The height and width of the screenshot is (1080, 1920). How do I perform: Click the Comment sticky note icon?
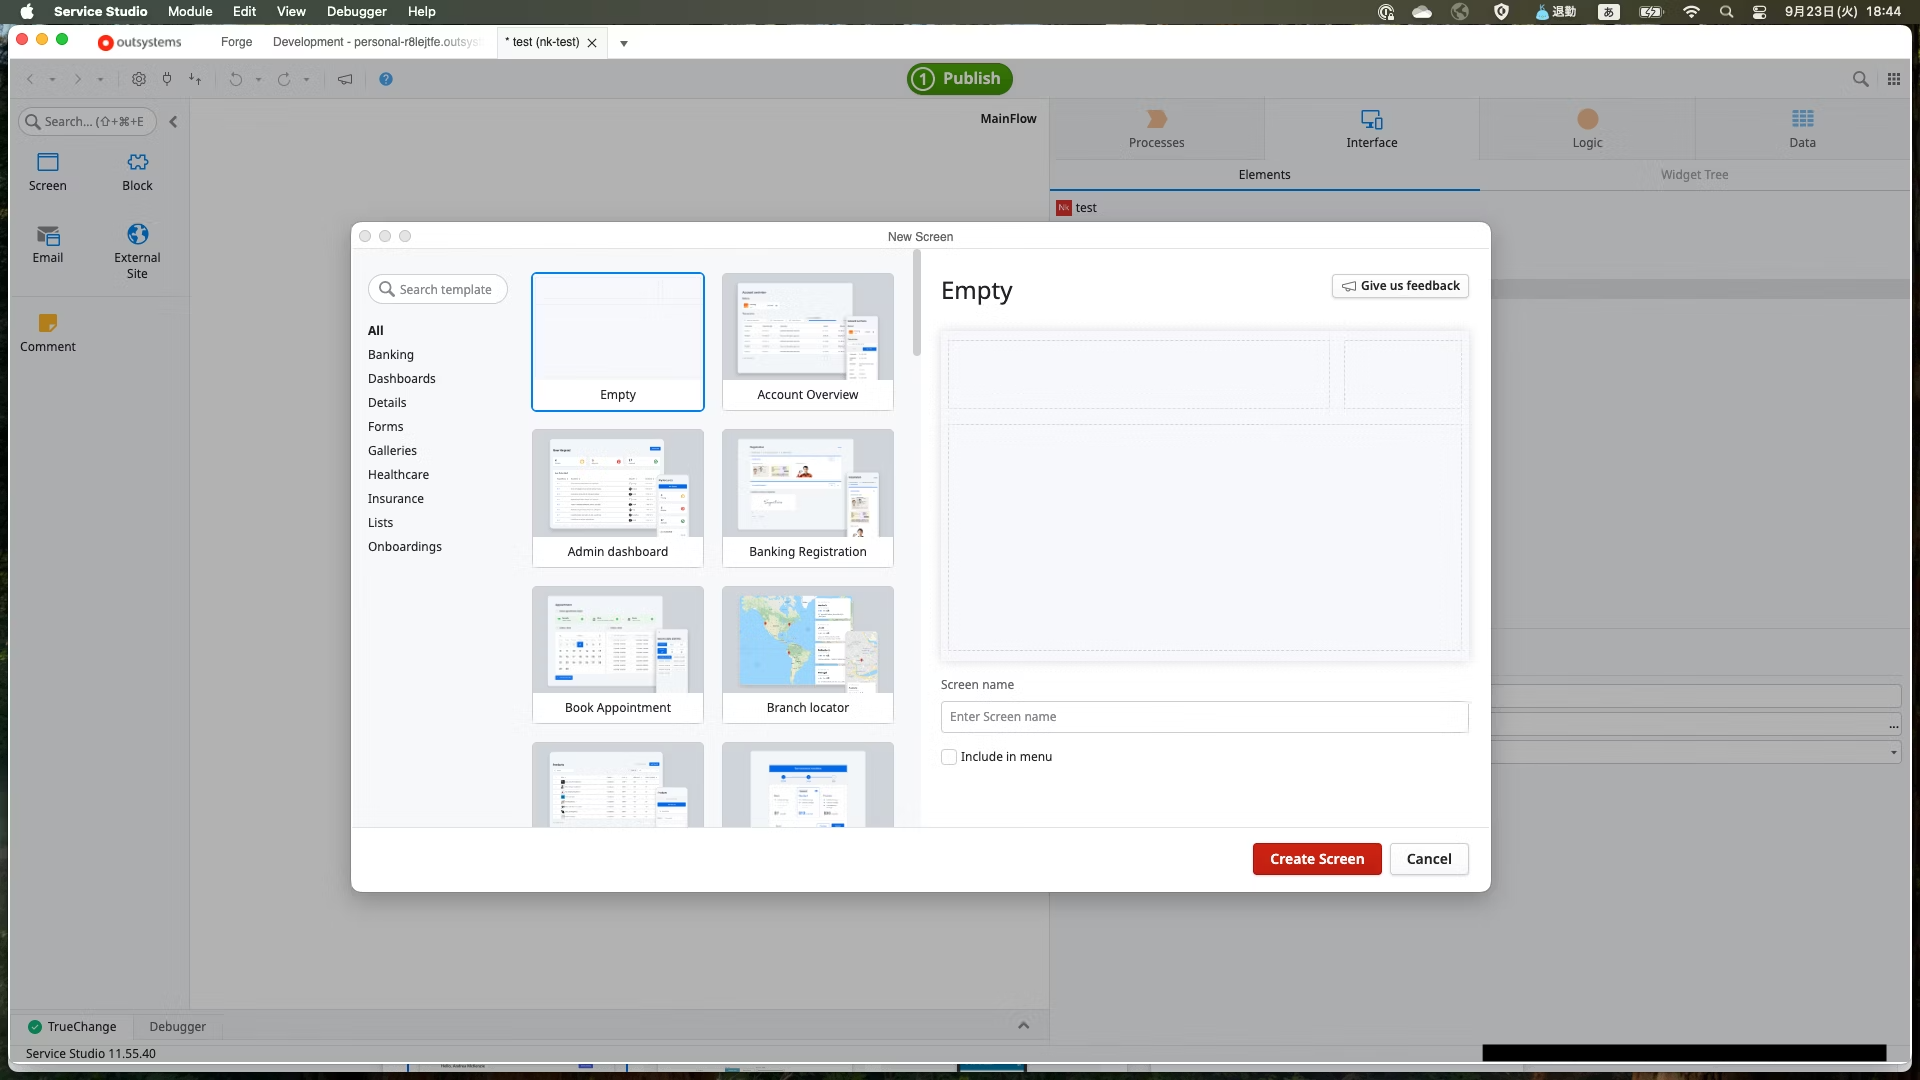tap(48, 323)
